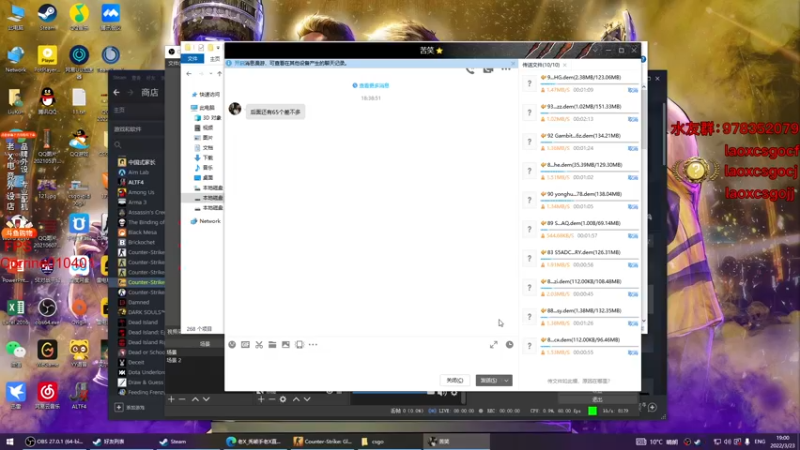The width and height of the screenshot is (800, 450).
Task: Open the ALTF4 desktop game shortcut
Action: pyautogui.click(x=79, y=395)
